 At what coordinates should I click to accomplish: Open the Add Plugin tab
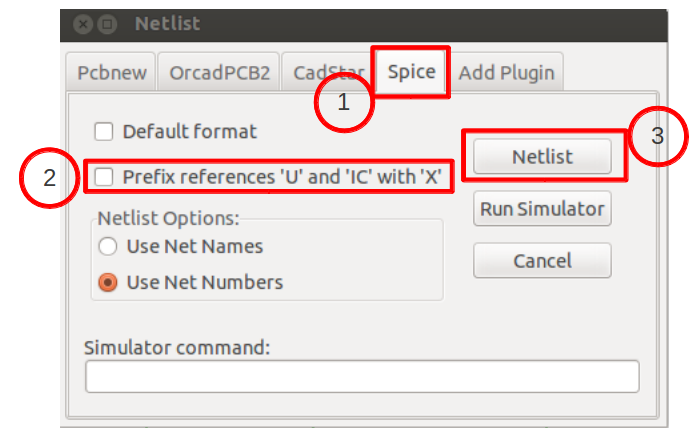(x=506, y=72)
